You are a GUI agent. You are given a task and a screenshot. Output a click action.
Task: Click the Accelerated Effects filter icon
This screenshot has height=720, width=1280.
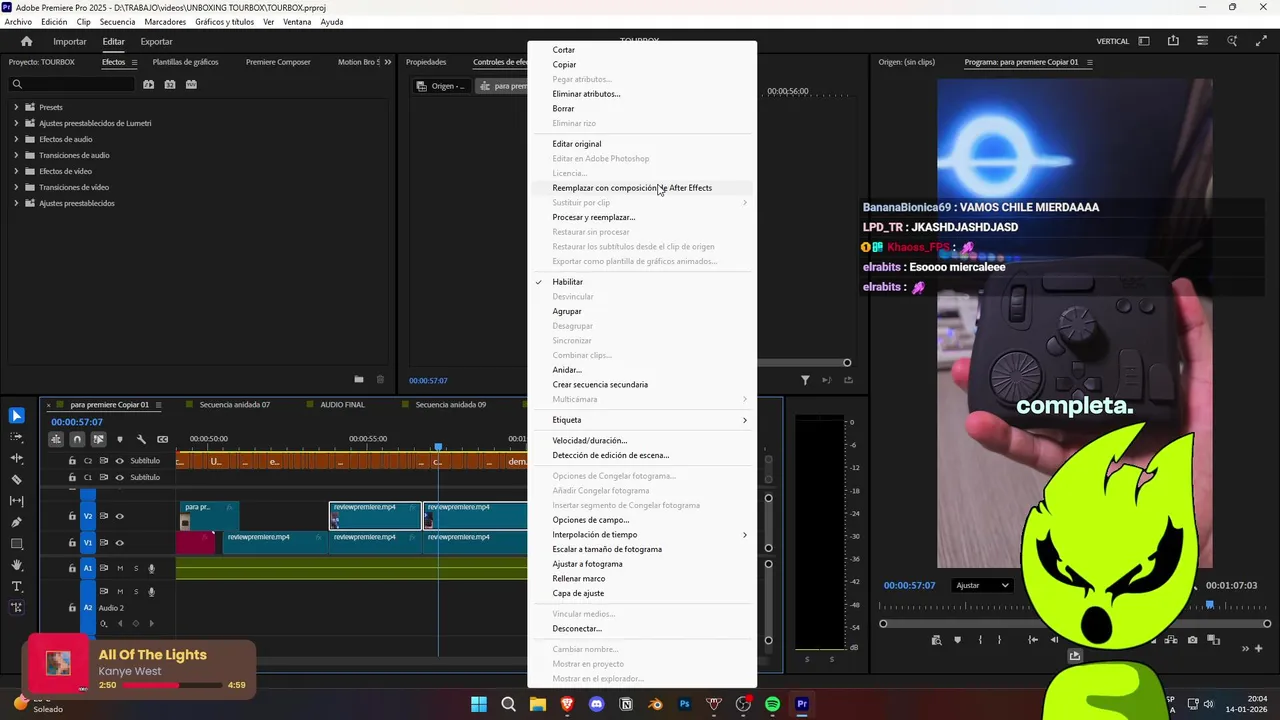148,84
